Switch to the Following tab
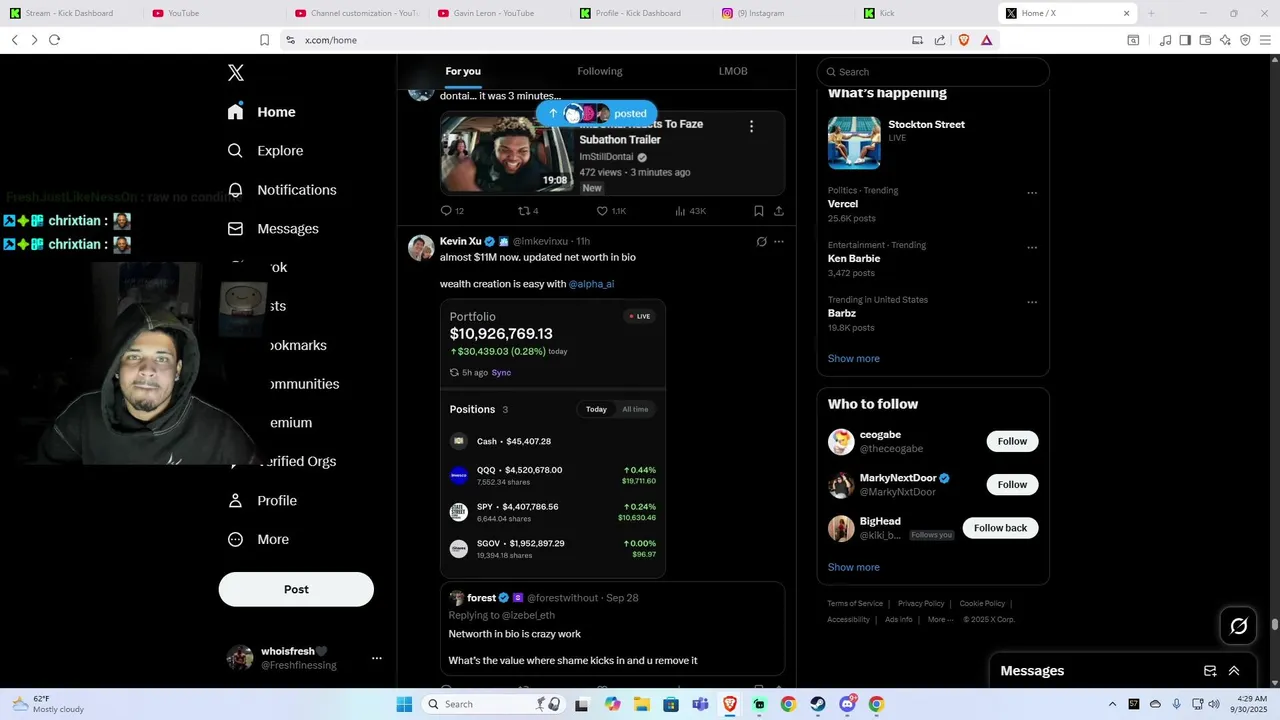 tap(600, 71)
